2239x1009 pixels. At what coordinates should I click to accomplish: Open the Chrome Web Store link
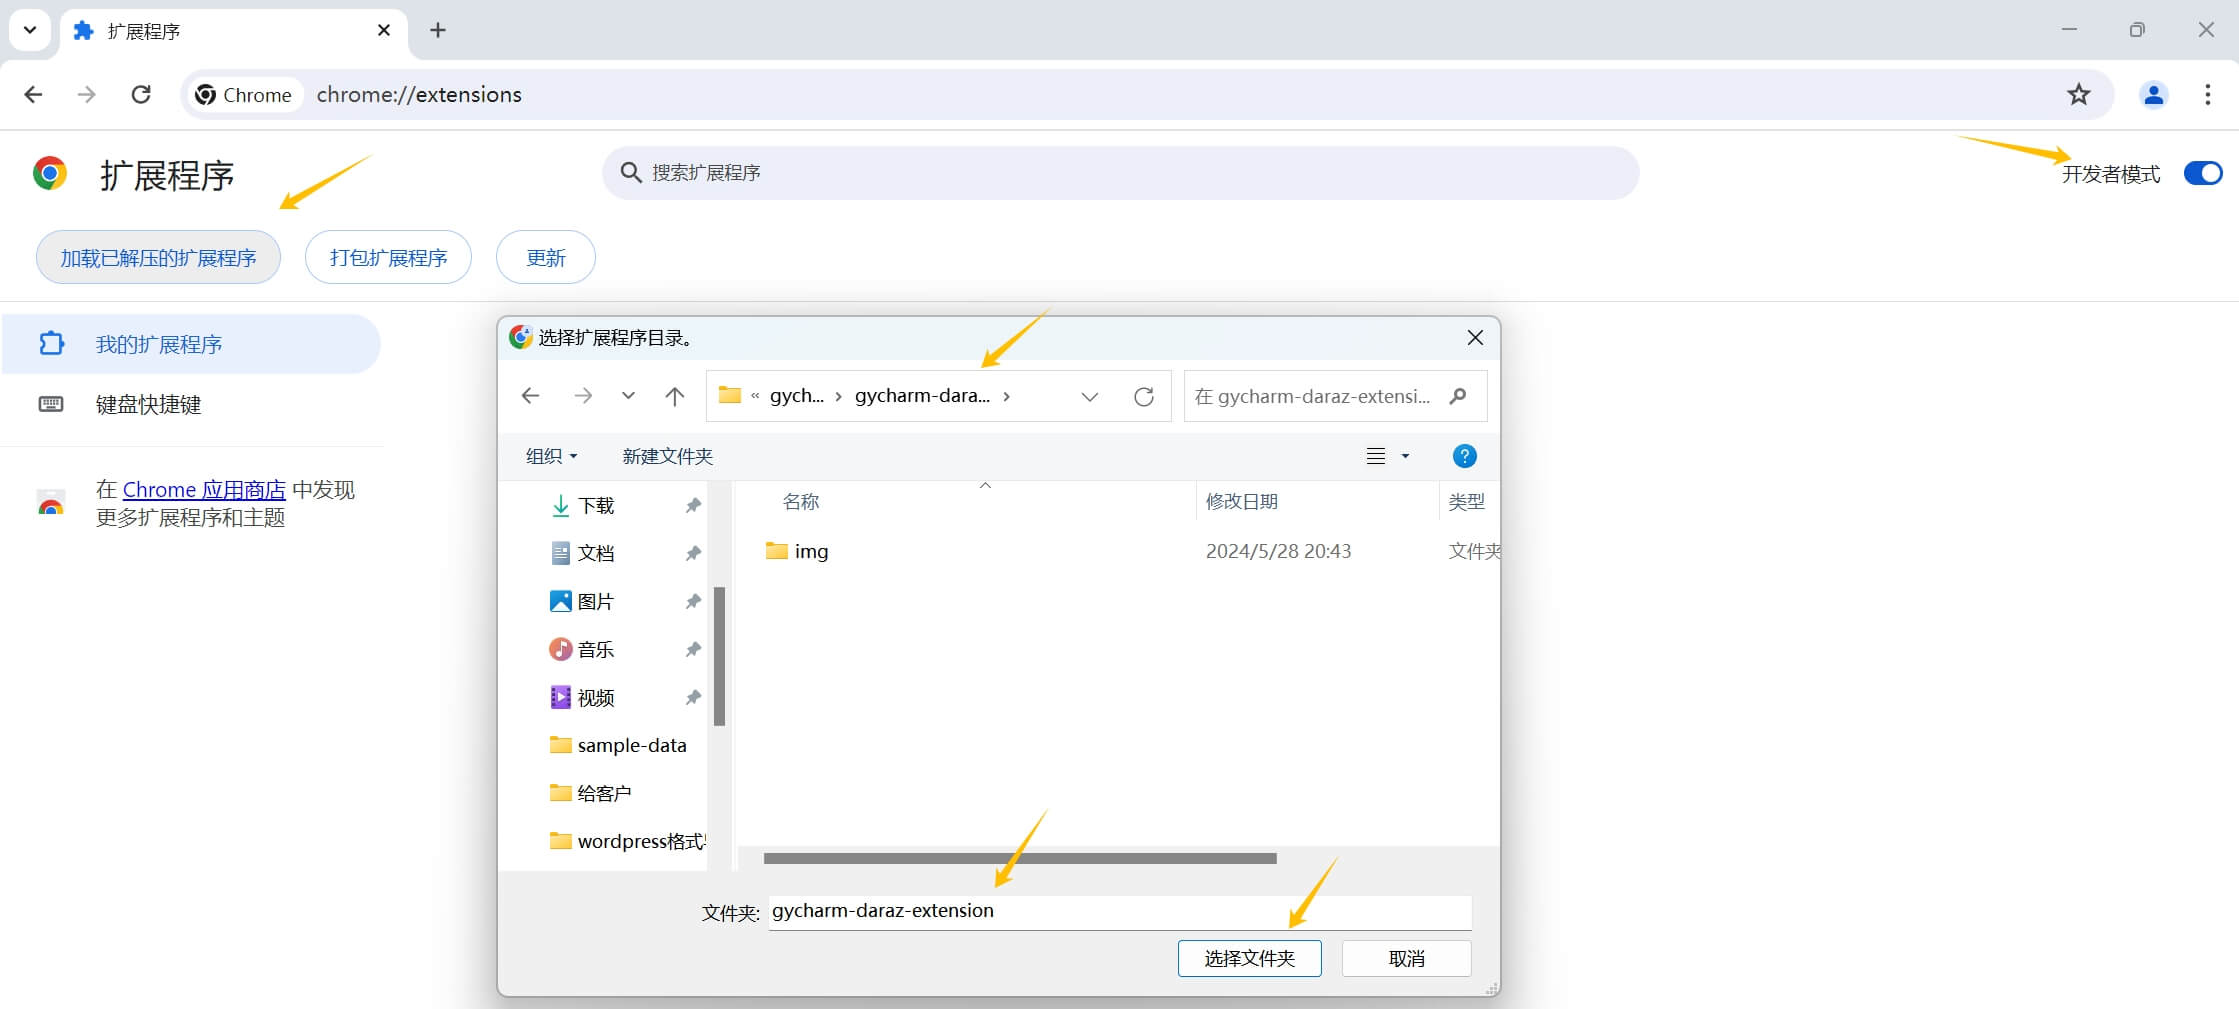point(204,490)
